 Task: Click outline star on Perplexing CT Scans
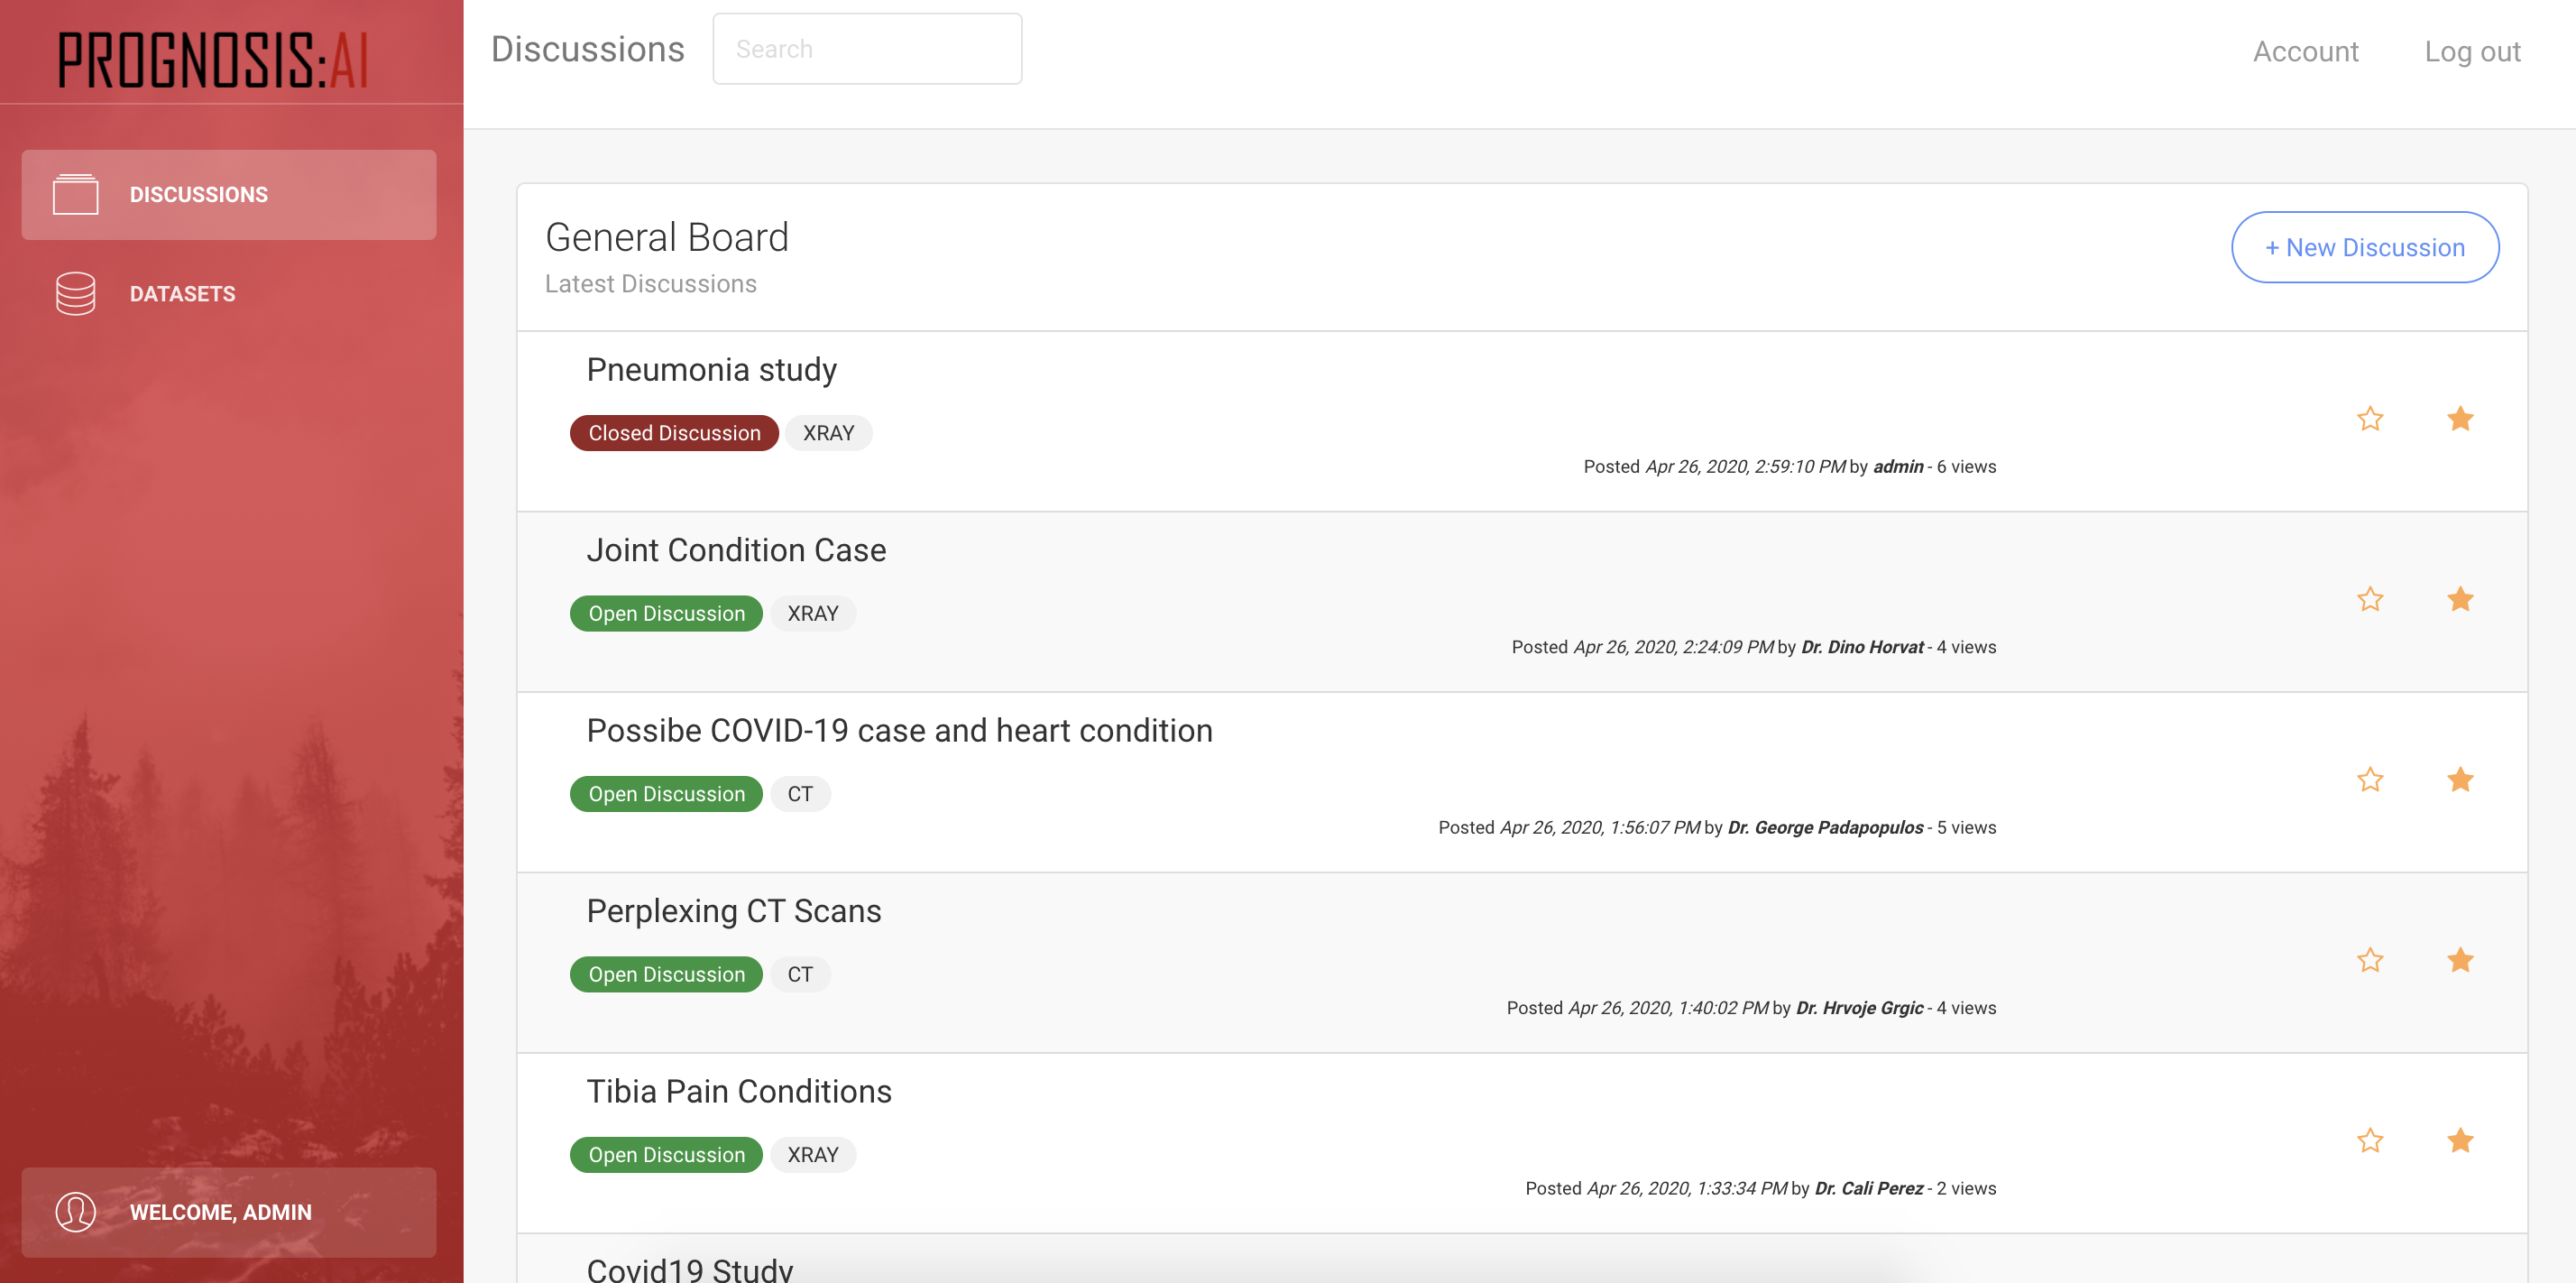tap(2369, 960)
